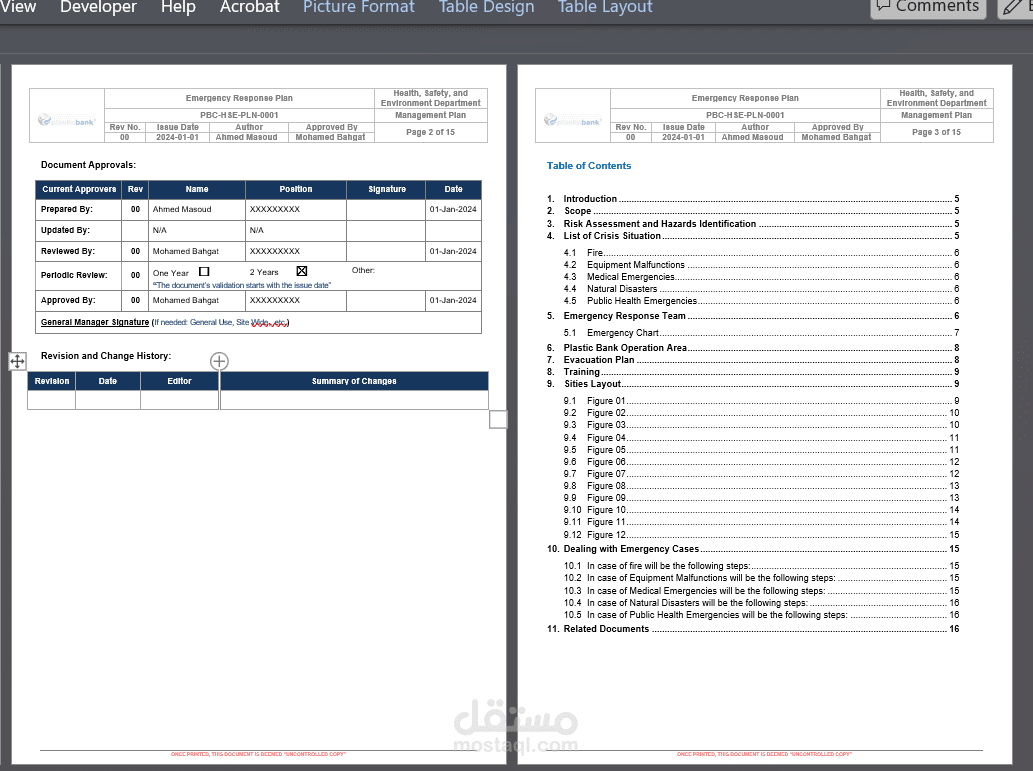Click the Table of Contents heading

[588, 165]
